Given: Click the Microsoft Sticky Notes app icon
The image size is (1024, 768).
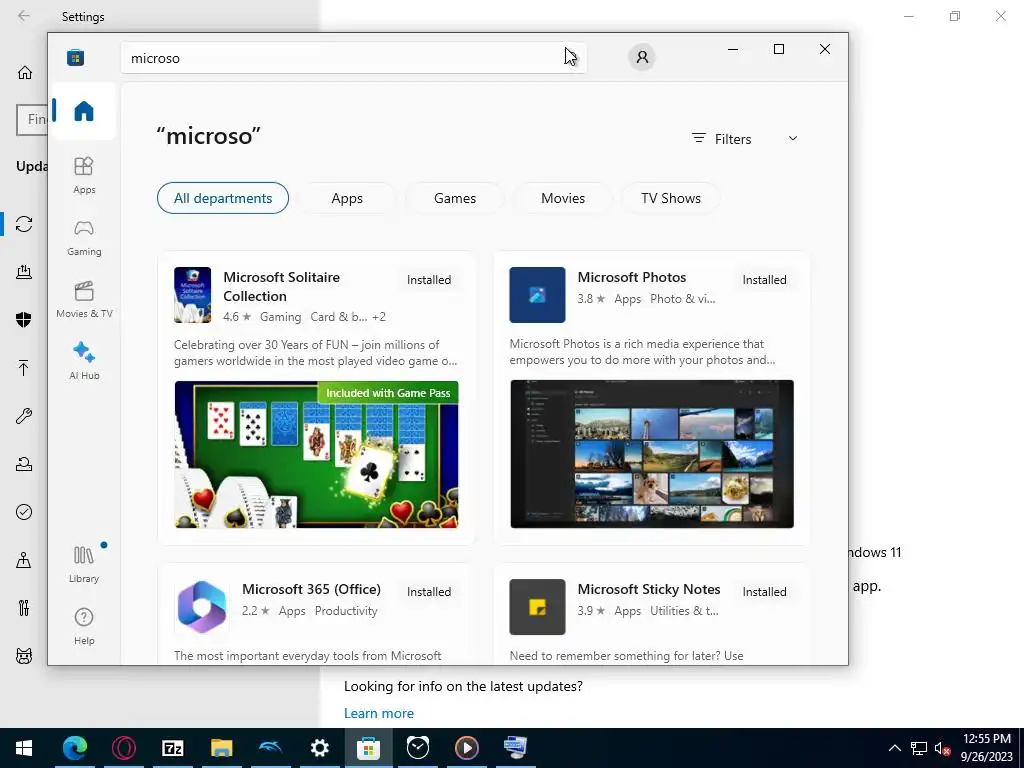Looking at the screenshot, I should click(x=537, y=607).
